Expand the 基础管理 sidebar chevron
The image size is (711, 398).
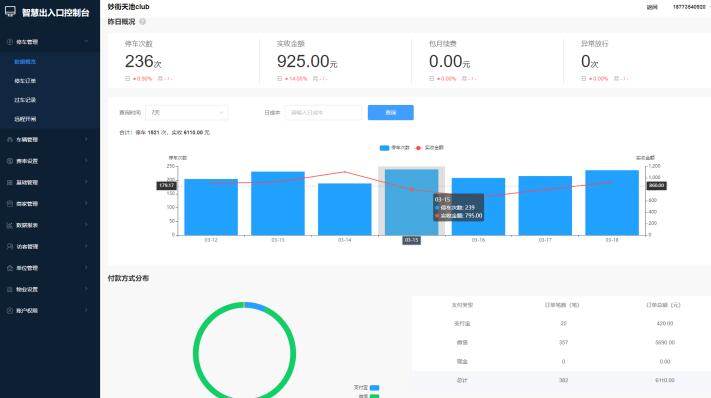tap(86, 182)
